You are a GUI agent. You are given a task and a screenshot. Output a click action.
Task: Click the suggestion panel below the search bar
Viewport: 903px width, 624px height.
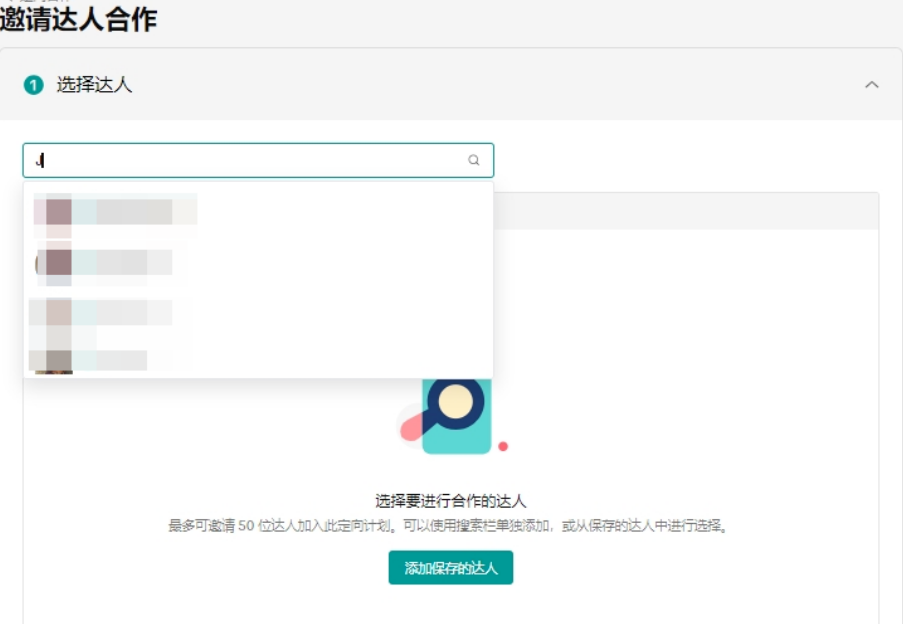pos(258,280)
